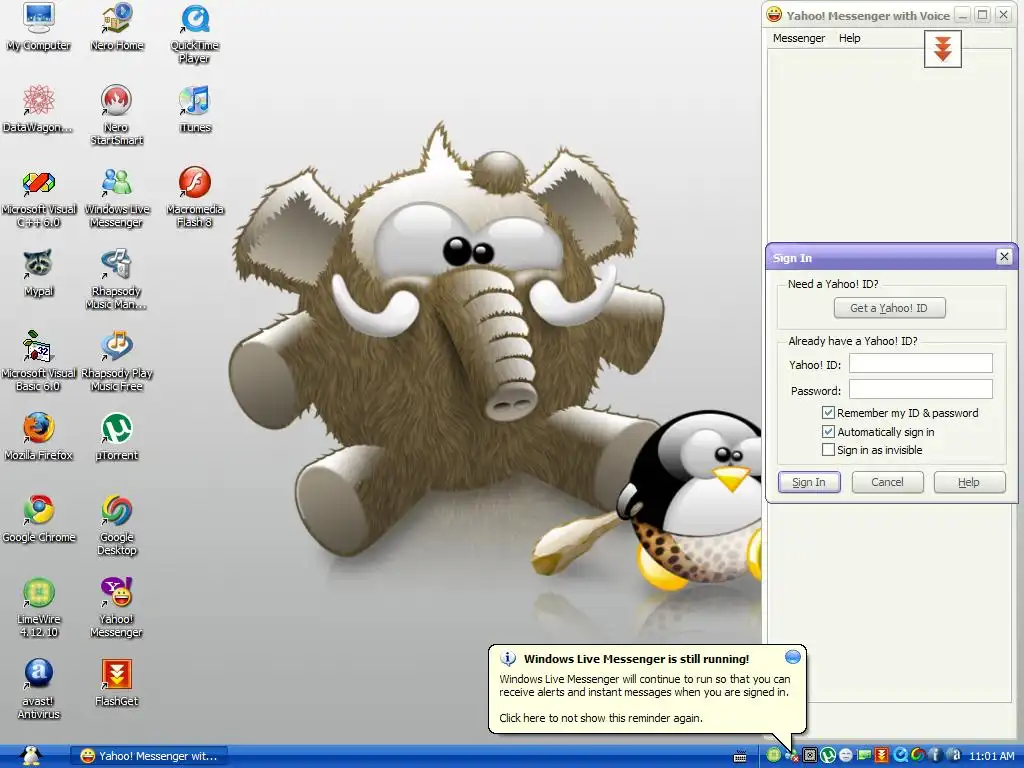Select the Nero StartSmart icon
The width and height of the screenshot is (1024, 768).
pos(116,115)
